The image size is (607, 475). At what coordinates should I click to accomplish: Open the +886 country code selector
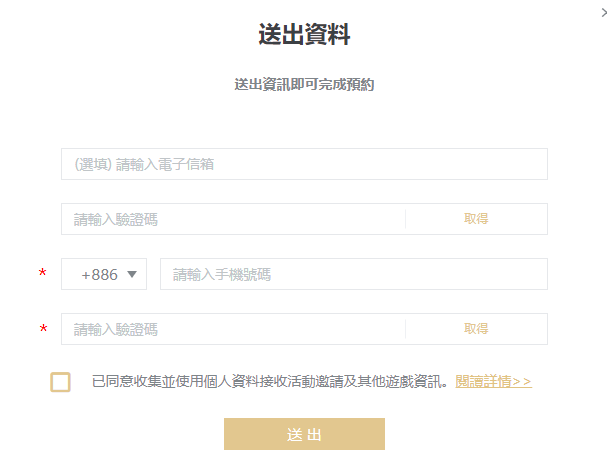[x=104, y=274]
